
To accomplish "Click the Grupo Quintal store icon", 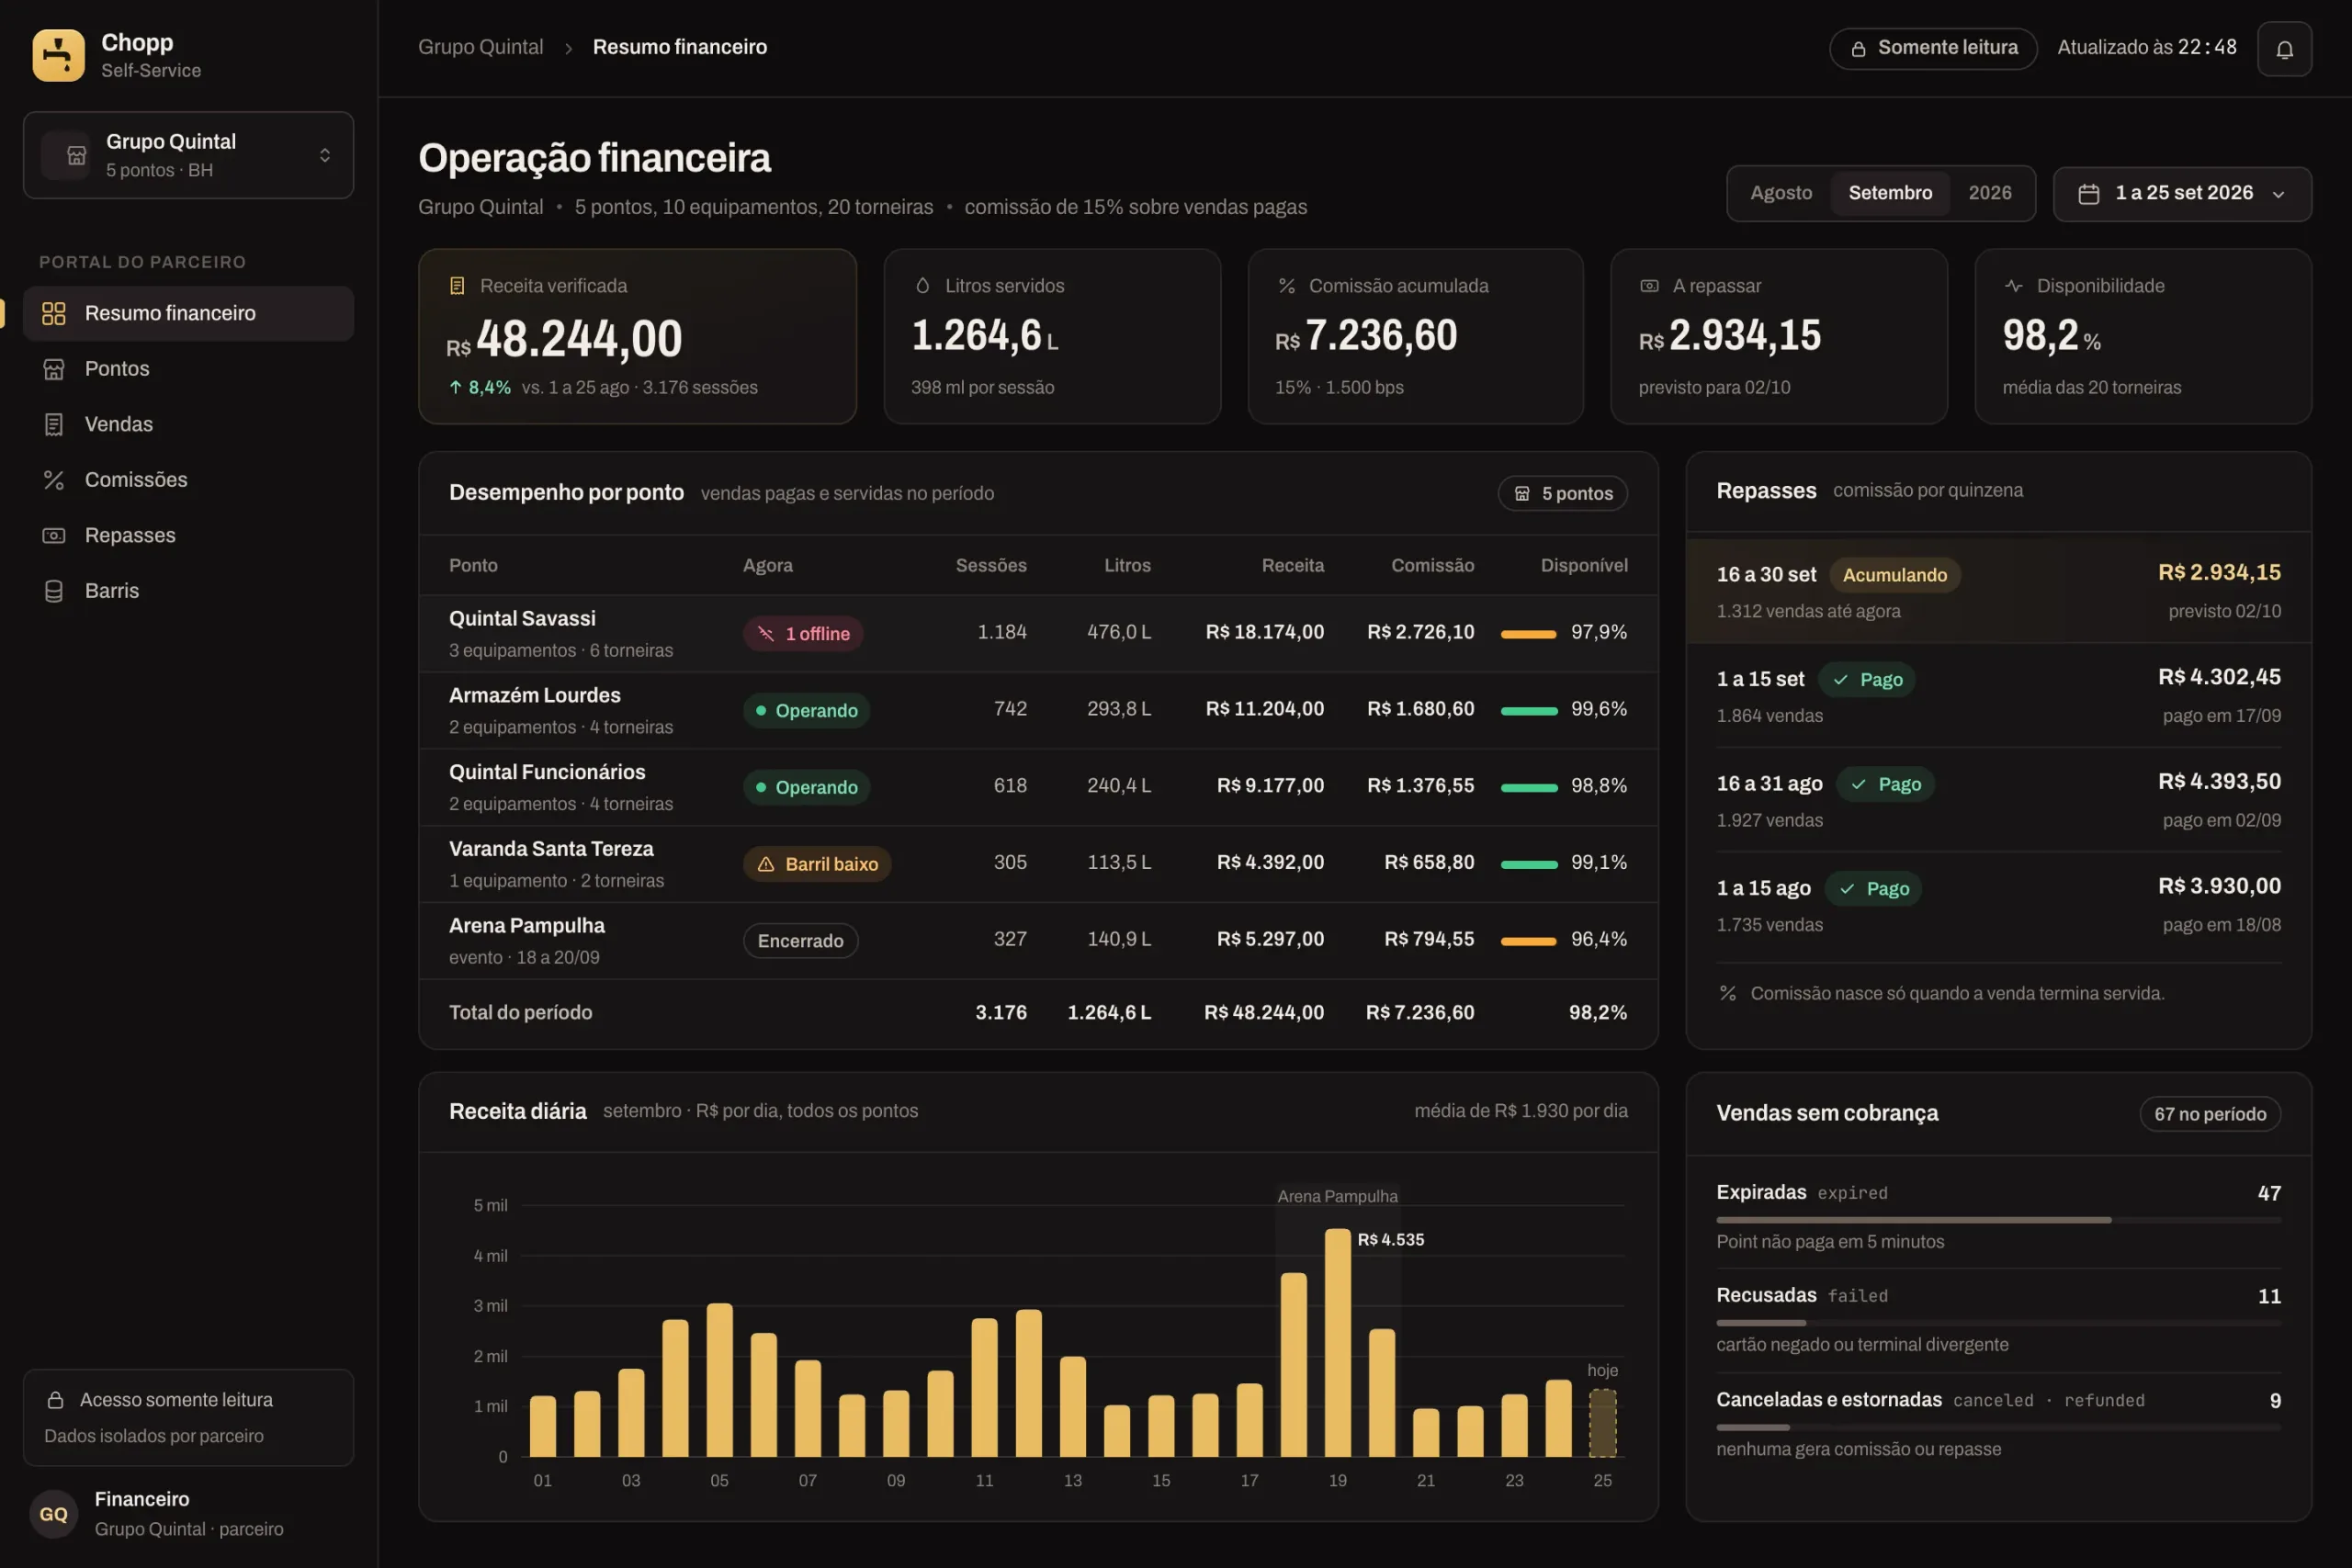I will point(76,155).
